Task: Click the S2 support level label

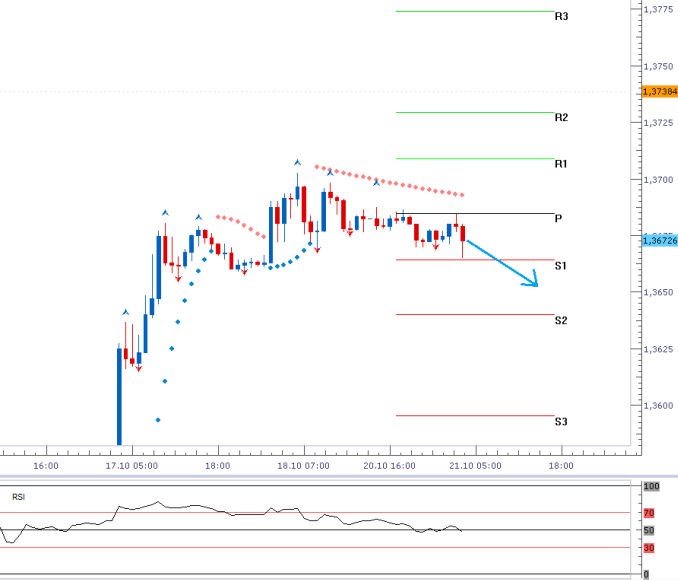Action: point(560,320)
